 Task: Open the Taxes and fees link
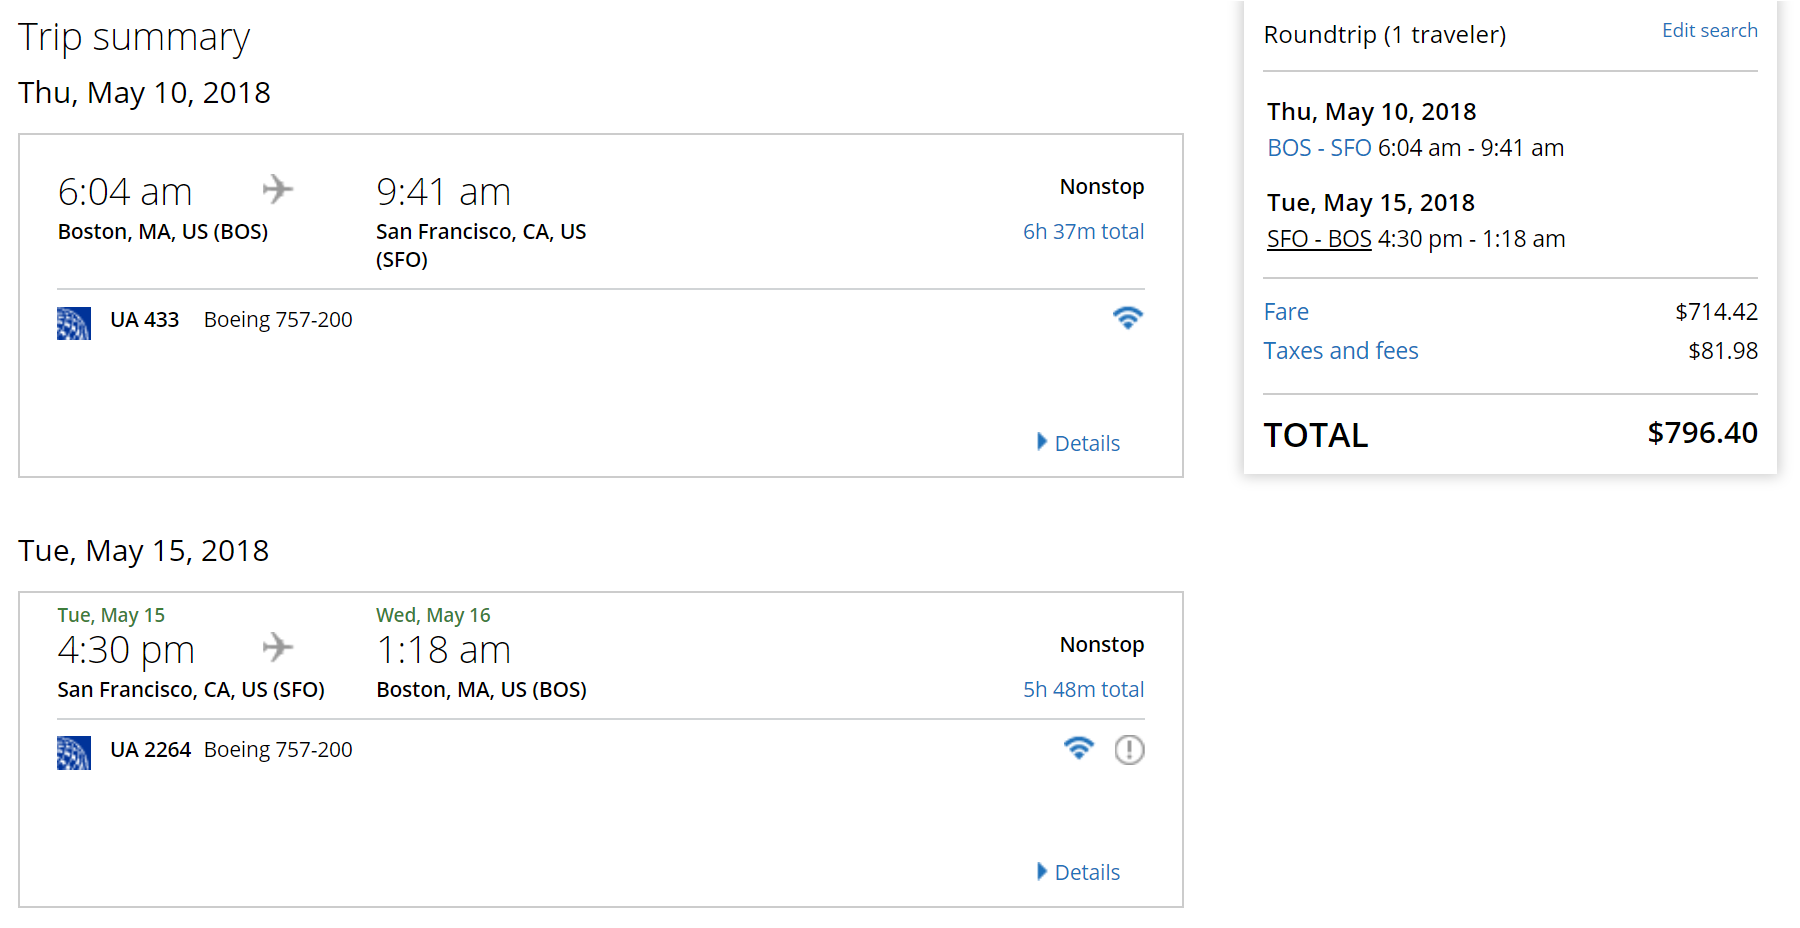(1340, 351)
